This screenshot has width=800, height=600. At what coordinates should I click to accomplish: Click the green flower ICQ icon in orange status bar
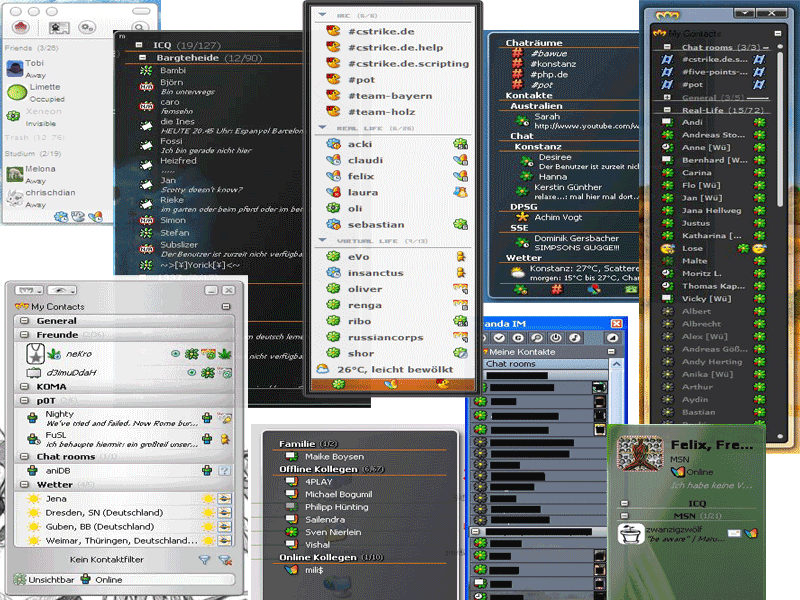pyautogui.click(x=338, y=384)
